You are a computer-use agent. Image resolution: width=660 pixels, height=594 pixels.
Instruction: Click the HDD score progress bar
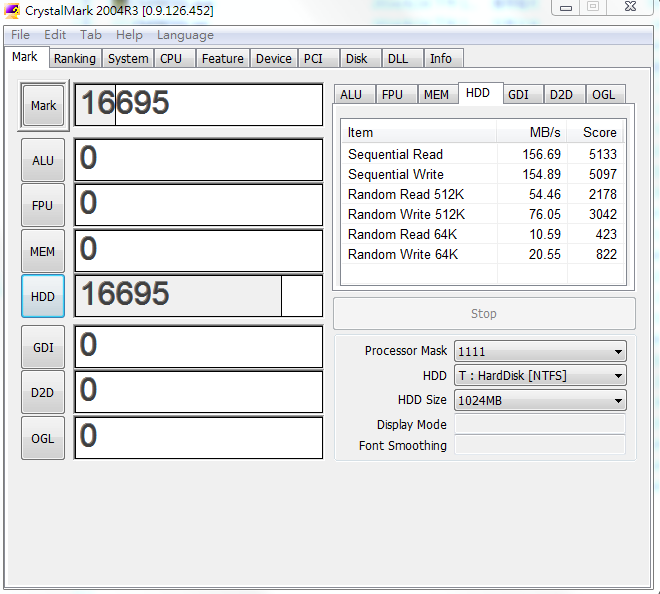199,296
